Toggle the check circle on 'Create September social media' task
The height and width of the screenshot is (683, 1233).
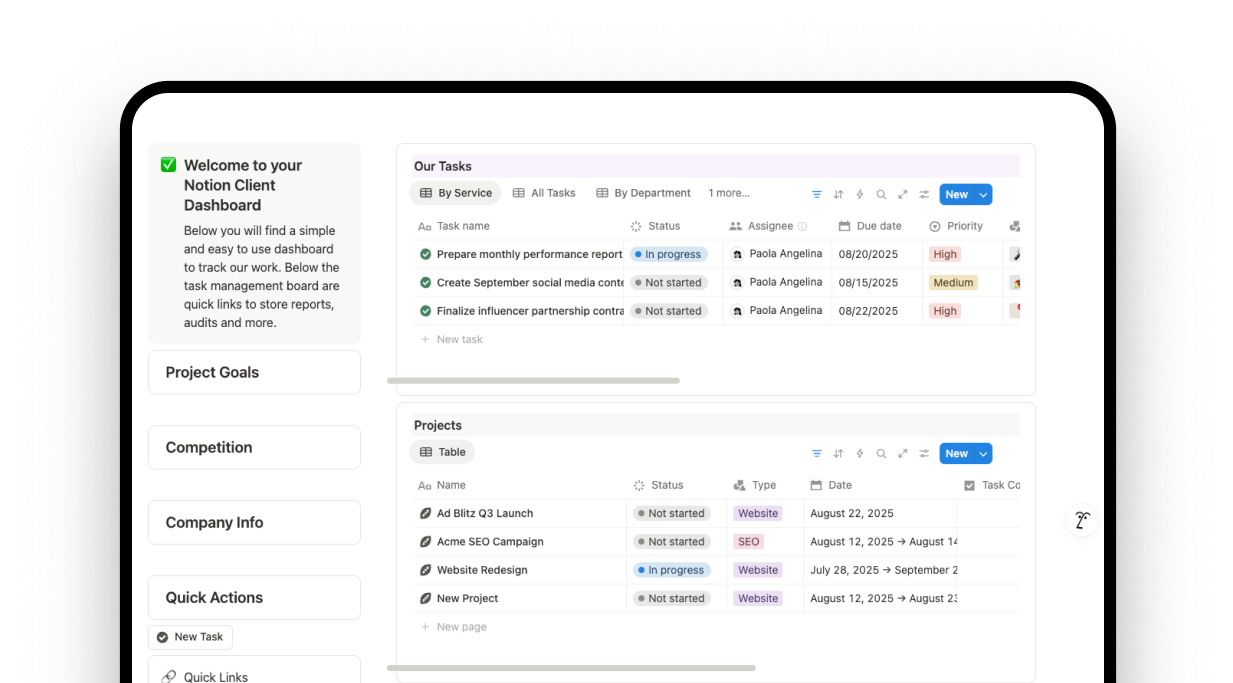click(x=425, y=283)
